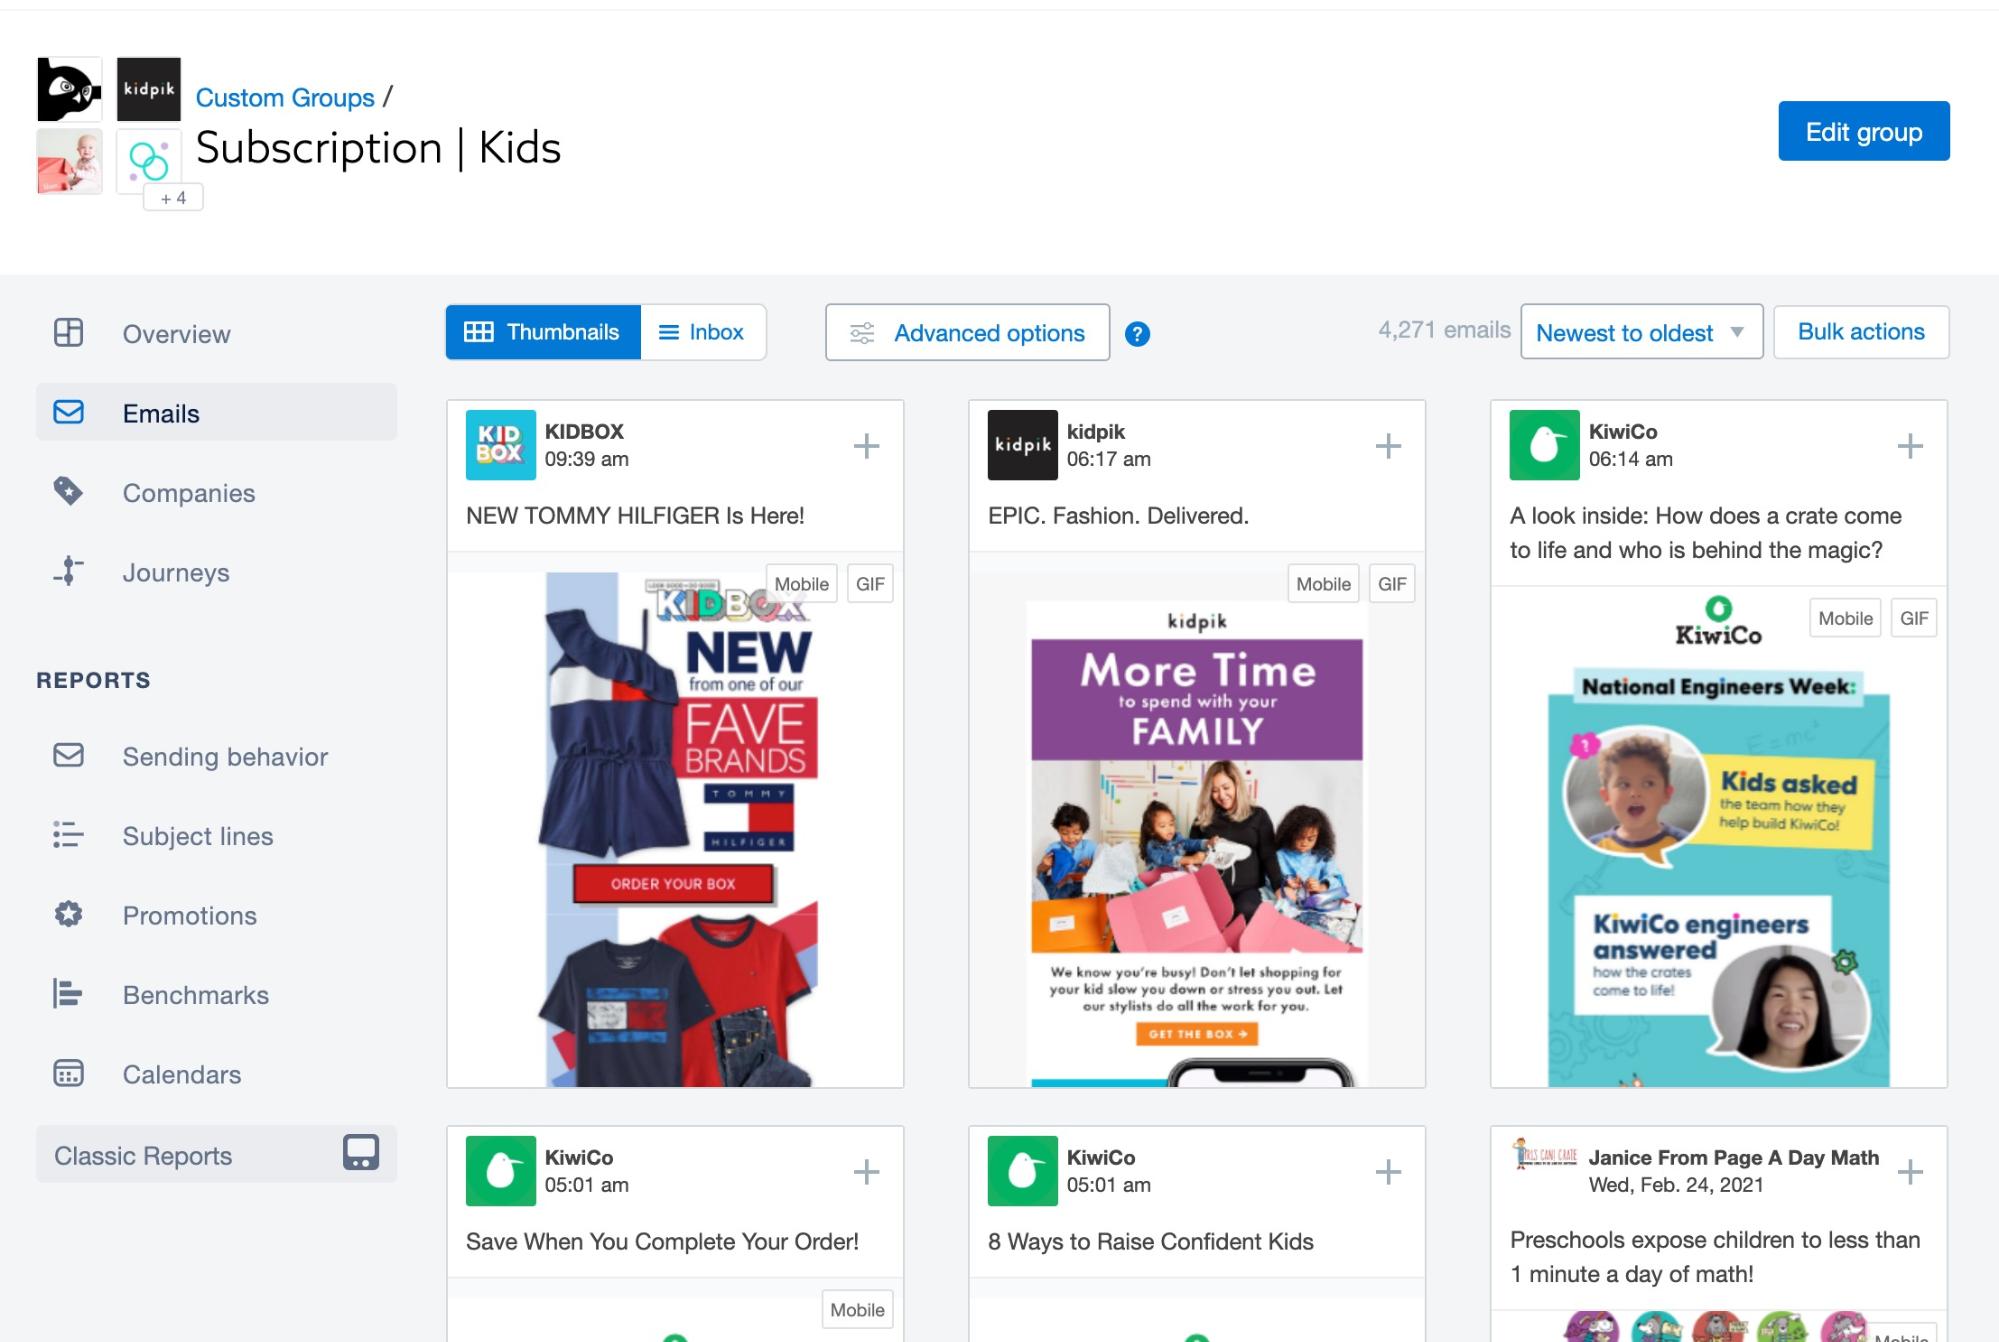Toggle Mobile preview on KiwiCo crate email
The height and width of the screenshot is (1342, 1999).
tap(1846, 618)
